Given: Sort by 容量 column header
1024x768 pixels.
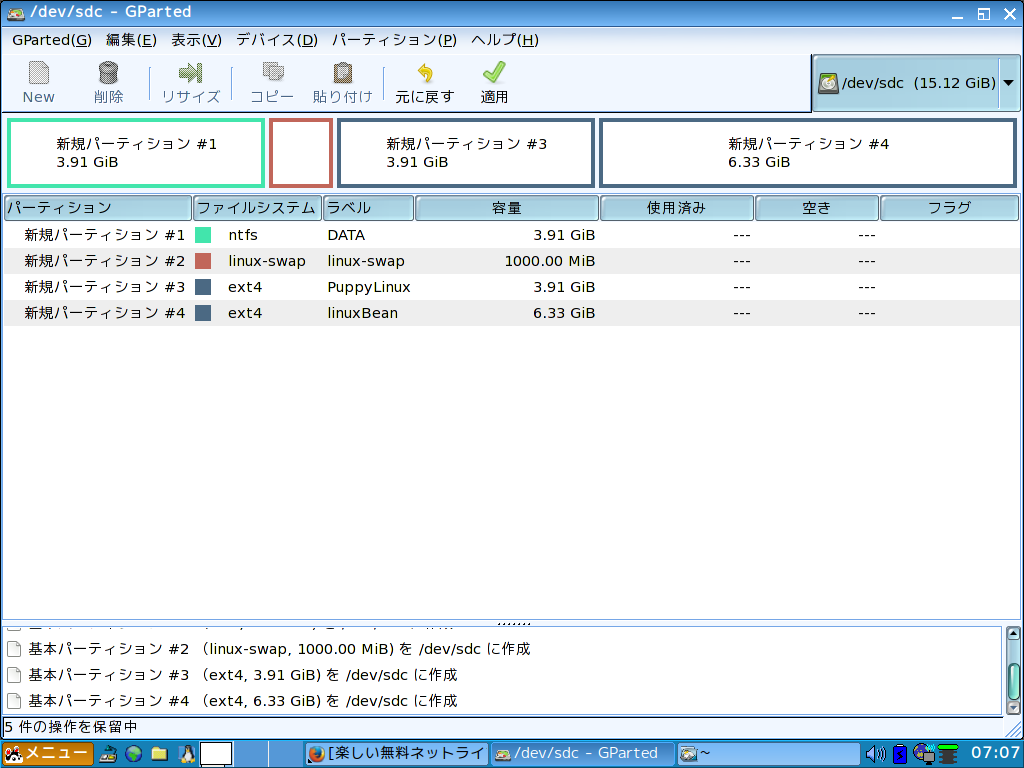Looking at the screenshot, I should click(x=507, y=208).
